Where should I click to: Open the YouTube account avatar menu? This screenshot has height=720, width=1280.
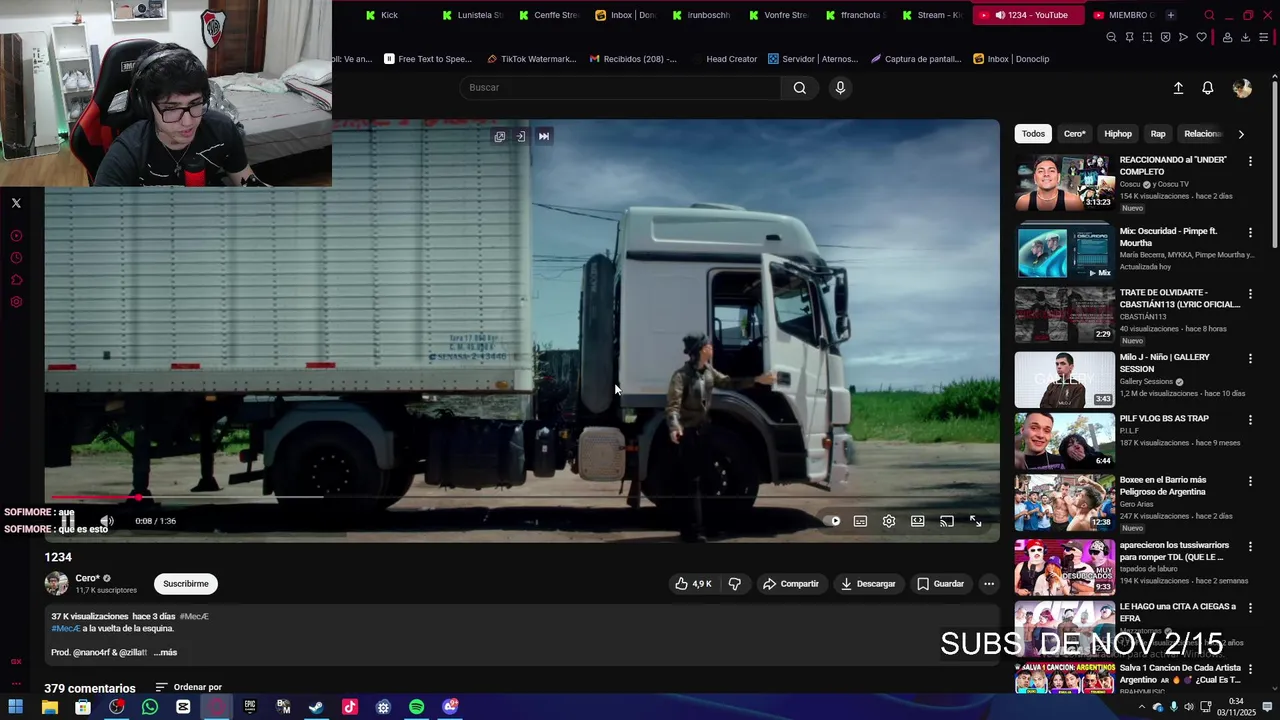point(1242,88)
